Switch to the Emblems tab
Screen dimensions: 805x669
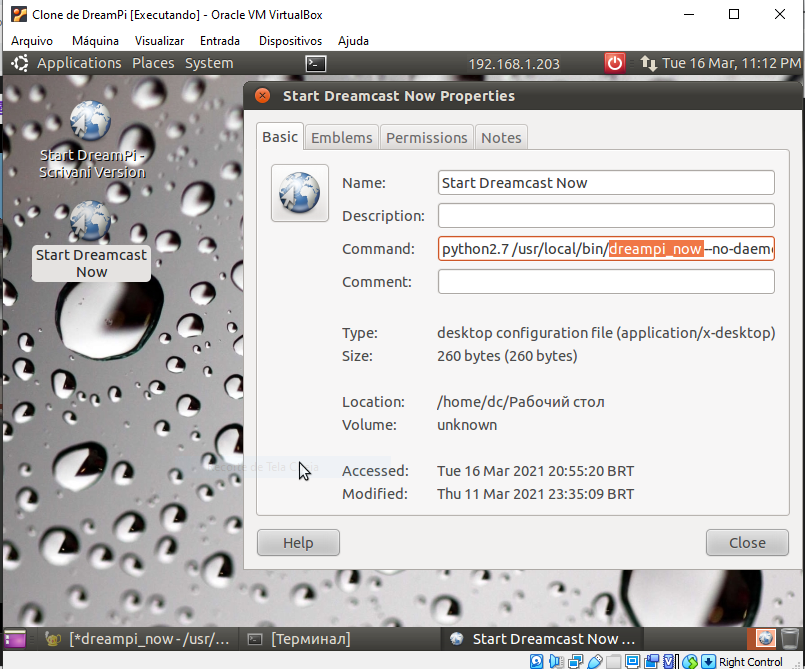click(x=341, y=138)
